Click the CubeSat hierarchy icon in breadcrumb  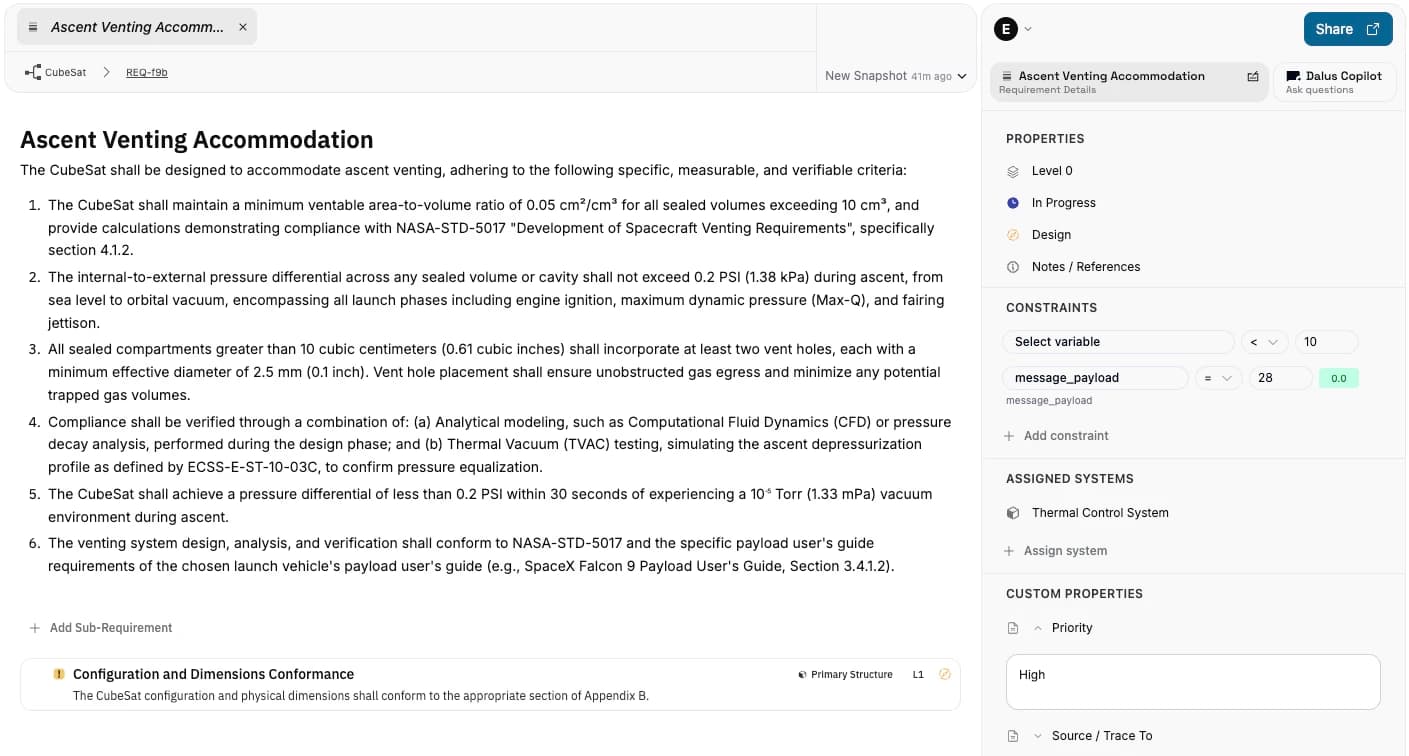tap(33, 73)
